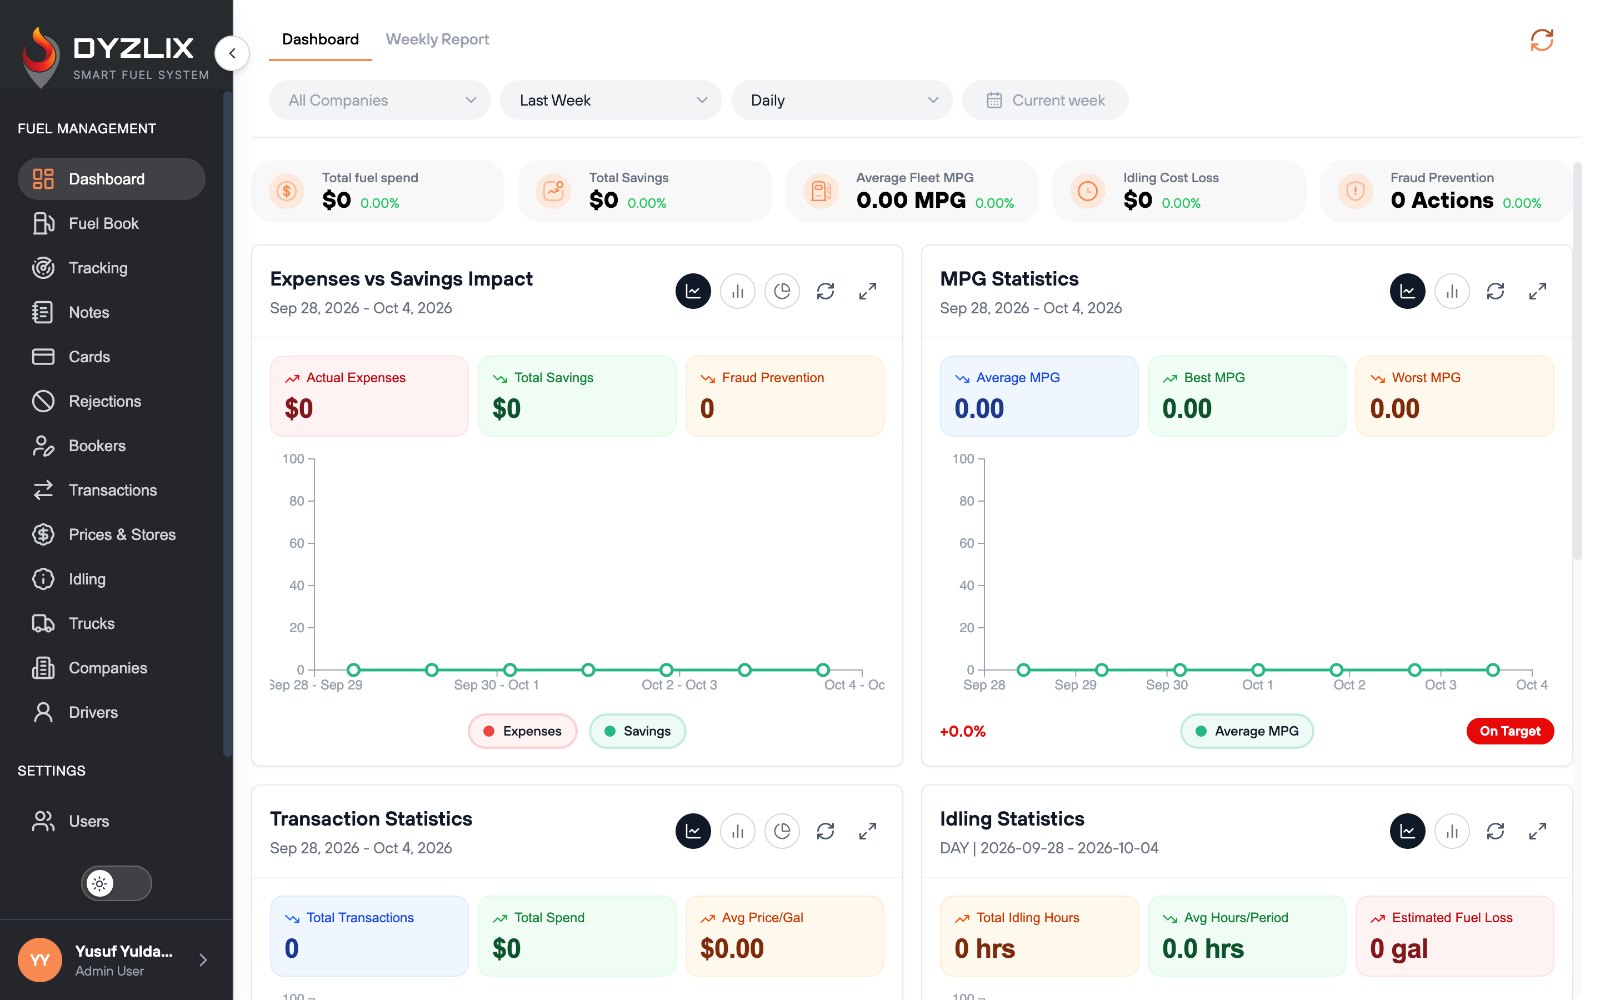Expand Transaction Statistics to fullscreen
Screen dimensions: 1600x1000
pyautogui.click(x=868, y=831)
